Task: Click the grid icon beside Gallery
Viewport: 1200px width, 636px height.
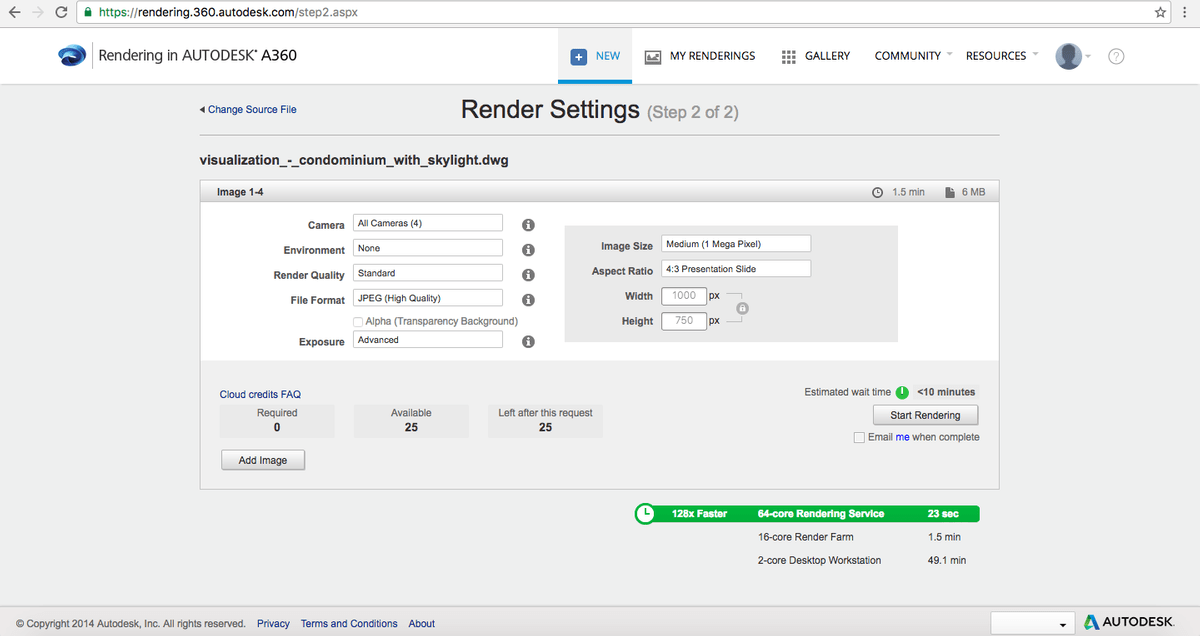Action: click(x=788, y=57)
